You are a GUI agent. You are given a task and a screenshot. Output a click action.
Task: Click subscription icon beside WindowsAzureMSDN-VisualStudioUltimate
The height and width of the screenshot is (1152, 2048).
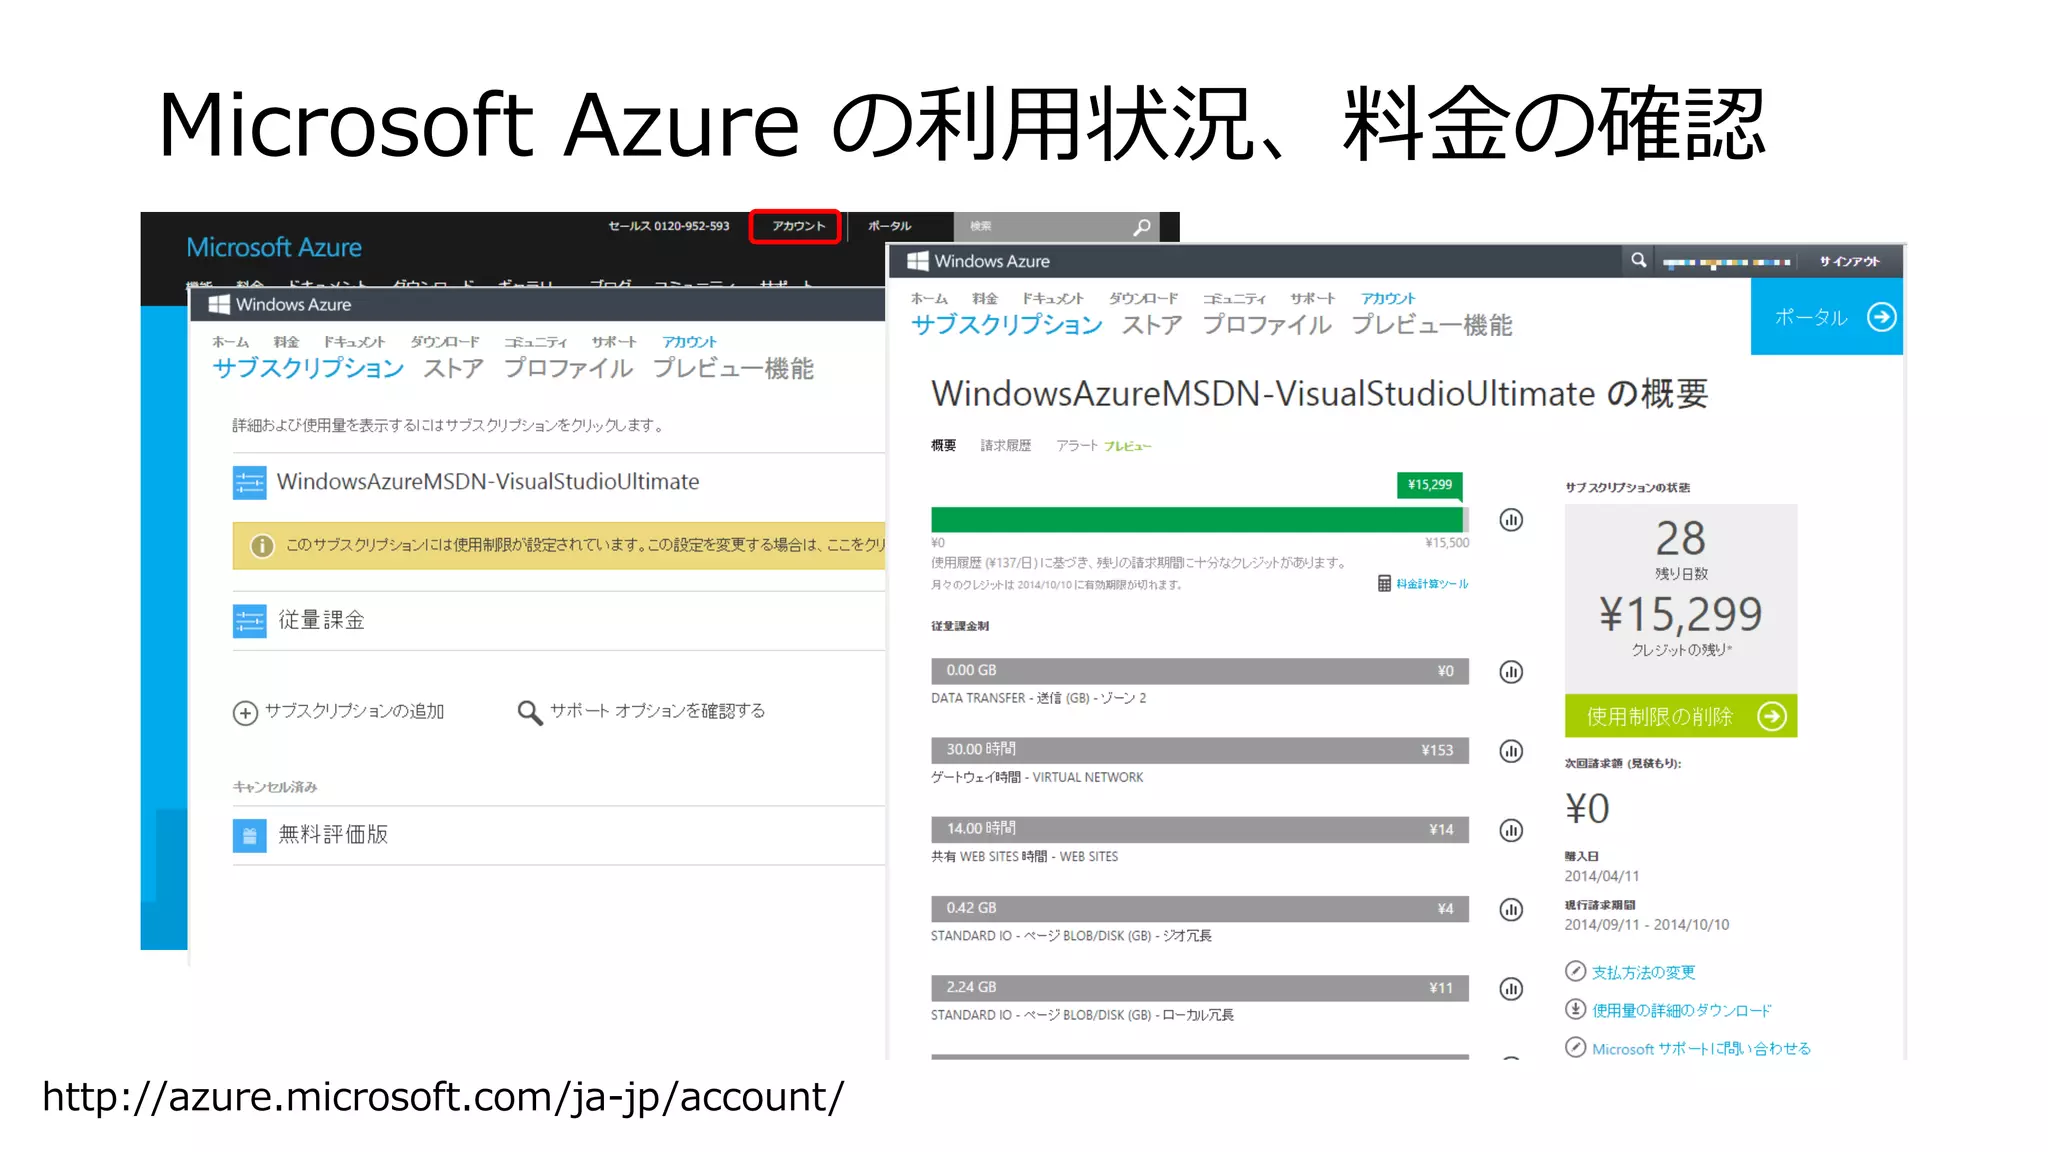pyautogui.click(x=249, y=482)
